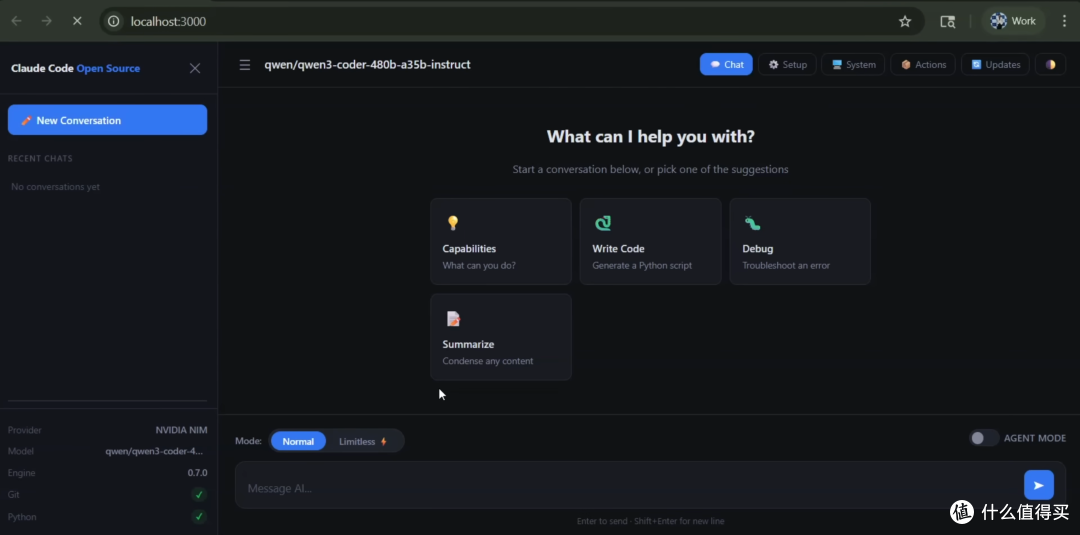Stop page loading with the X button
The image size is (1080, 535).
point(77,21)
